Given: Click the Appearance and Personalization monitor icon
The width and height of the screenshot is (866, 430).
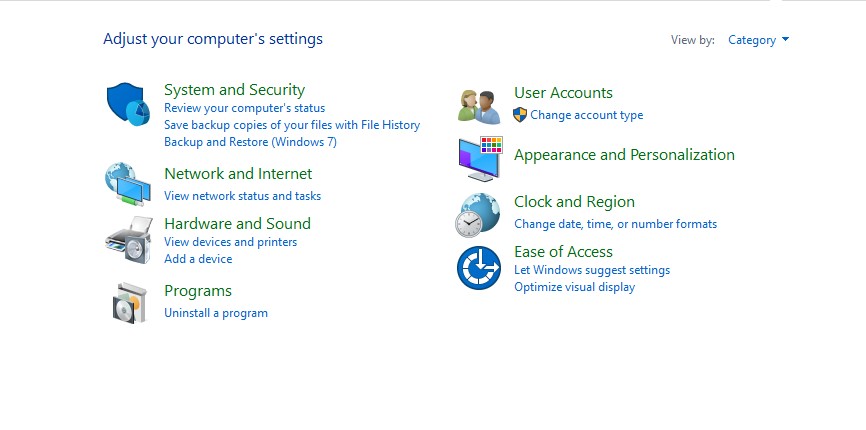Looking at the screenshot, I should (x=480, y=159).
